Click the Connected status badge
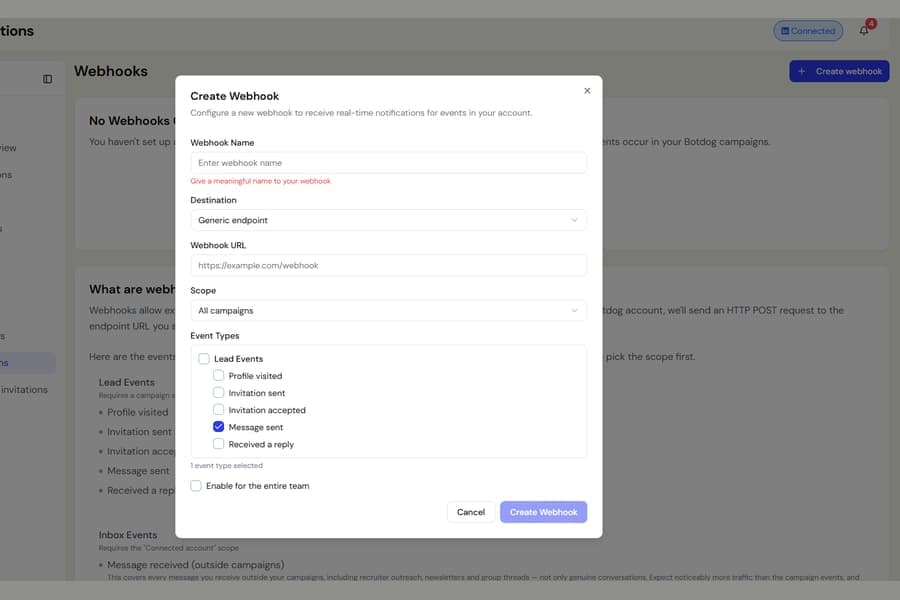The image size is (900, 600). [808, 31]
